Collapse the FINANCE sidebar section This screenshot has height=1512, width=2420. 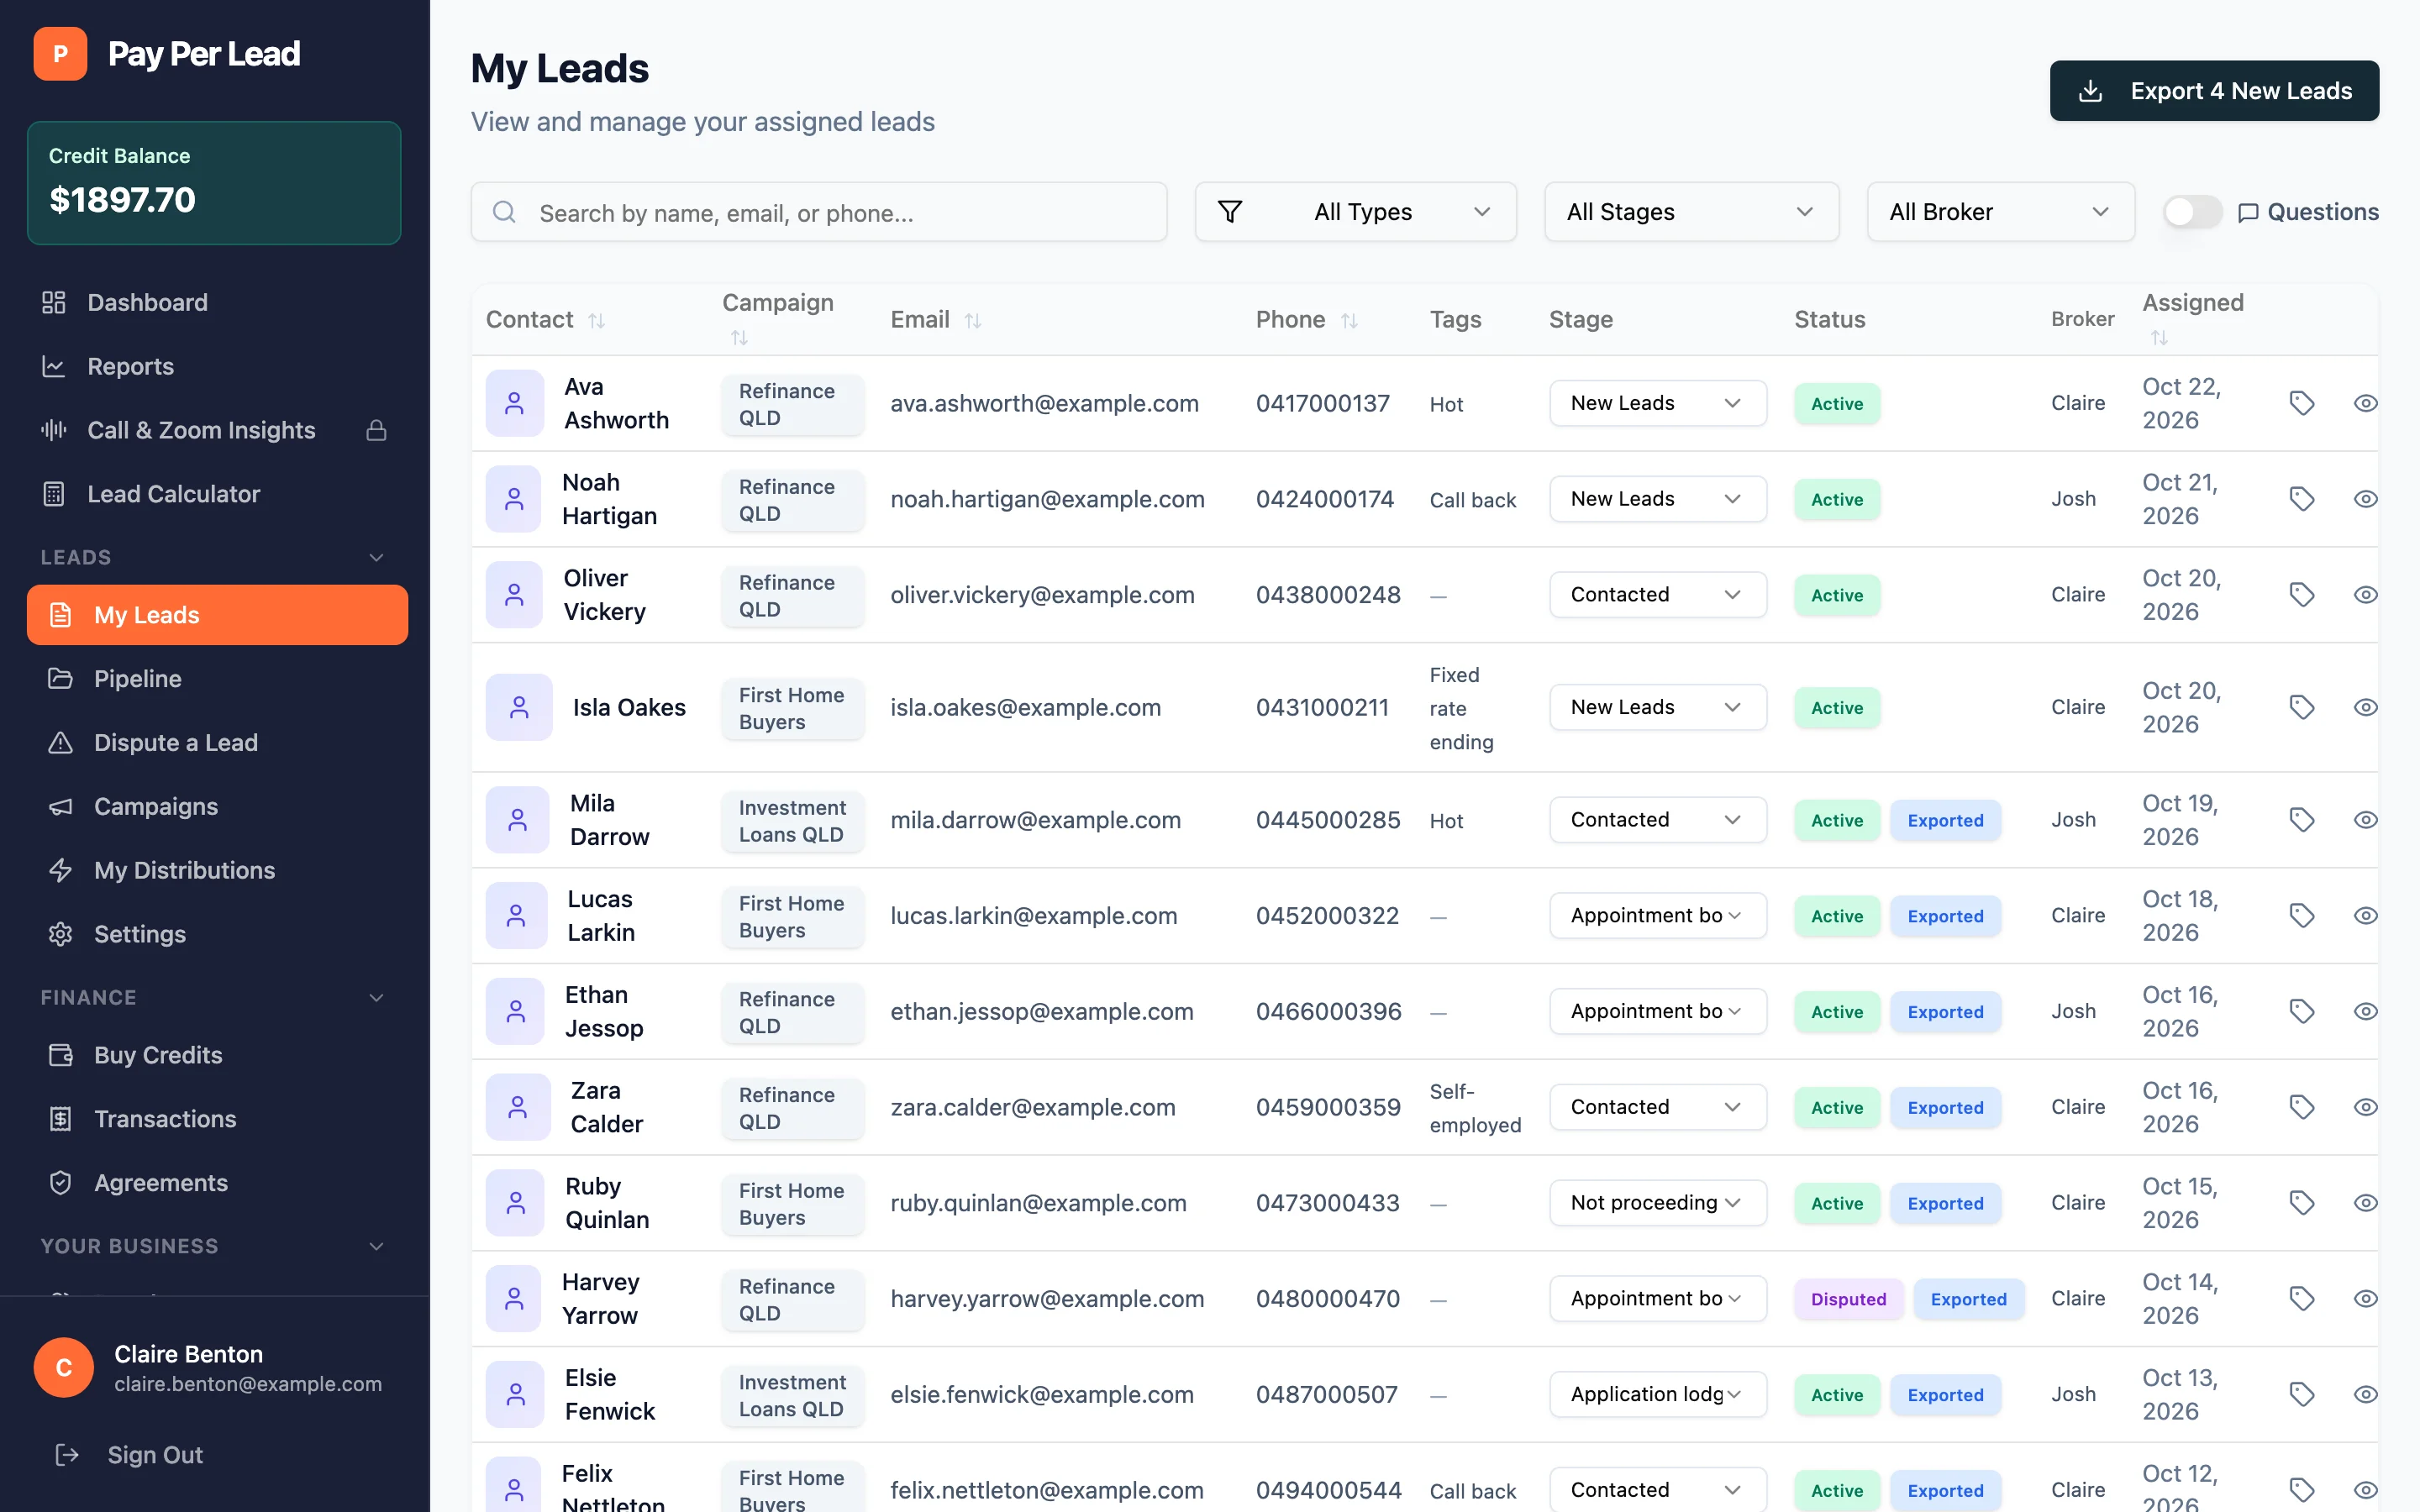tap(376, 998)
